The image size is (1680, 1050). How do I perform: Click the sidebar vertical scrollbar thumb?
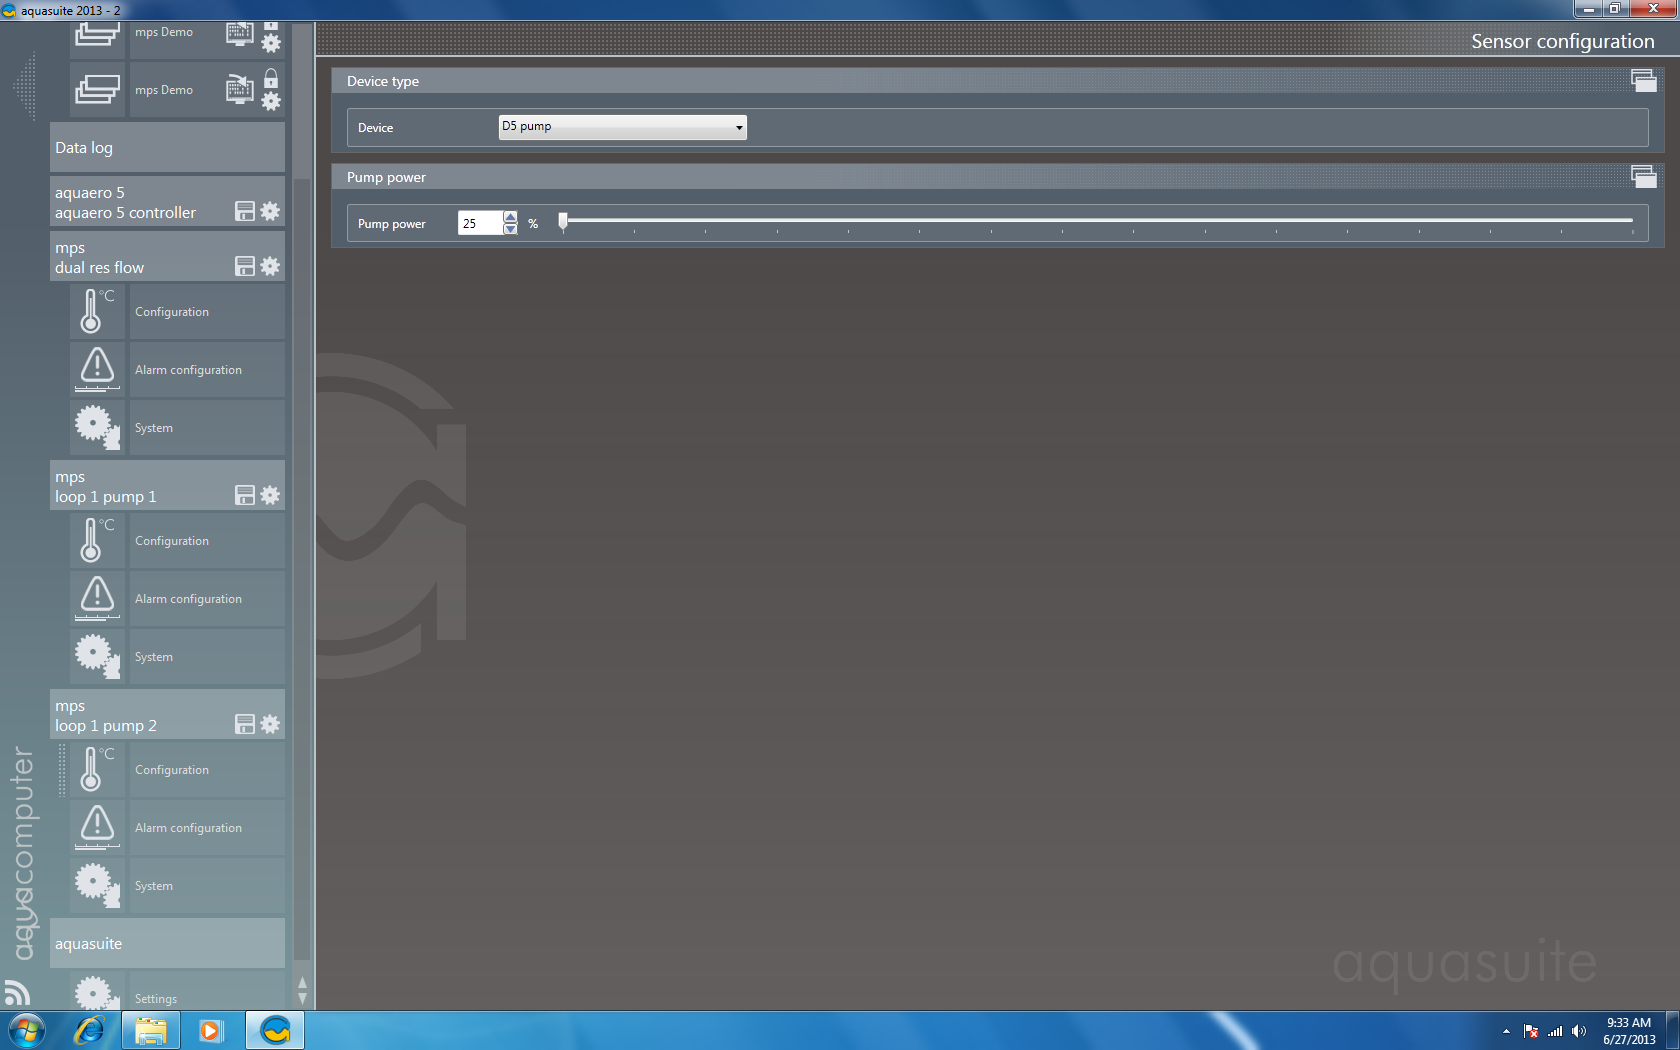tap(302, 570)
